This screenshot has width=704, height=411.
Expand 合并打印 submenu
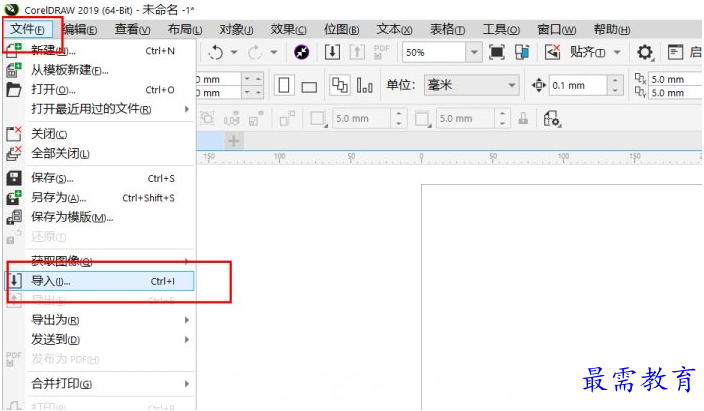pyautogui.click(x=100, y=384)
